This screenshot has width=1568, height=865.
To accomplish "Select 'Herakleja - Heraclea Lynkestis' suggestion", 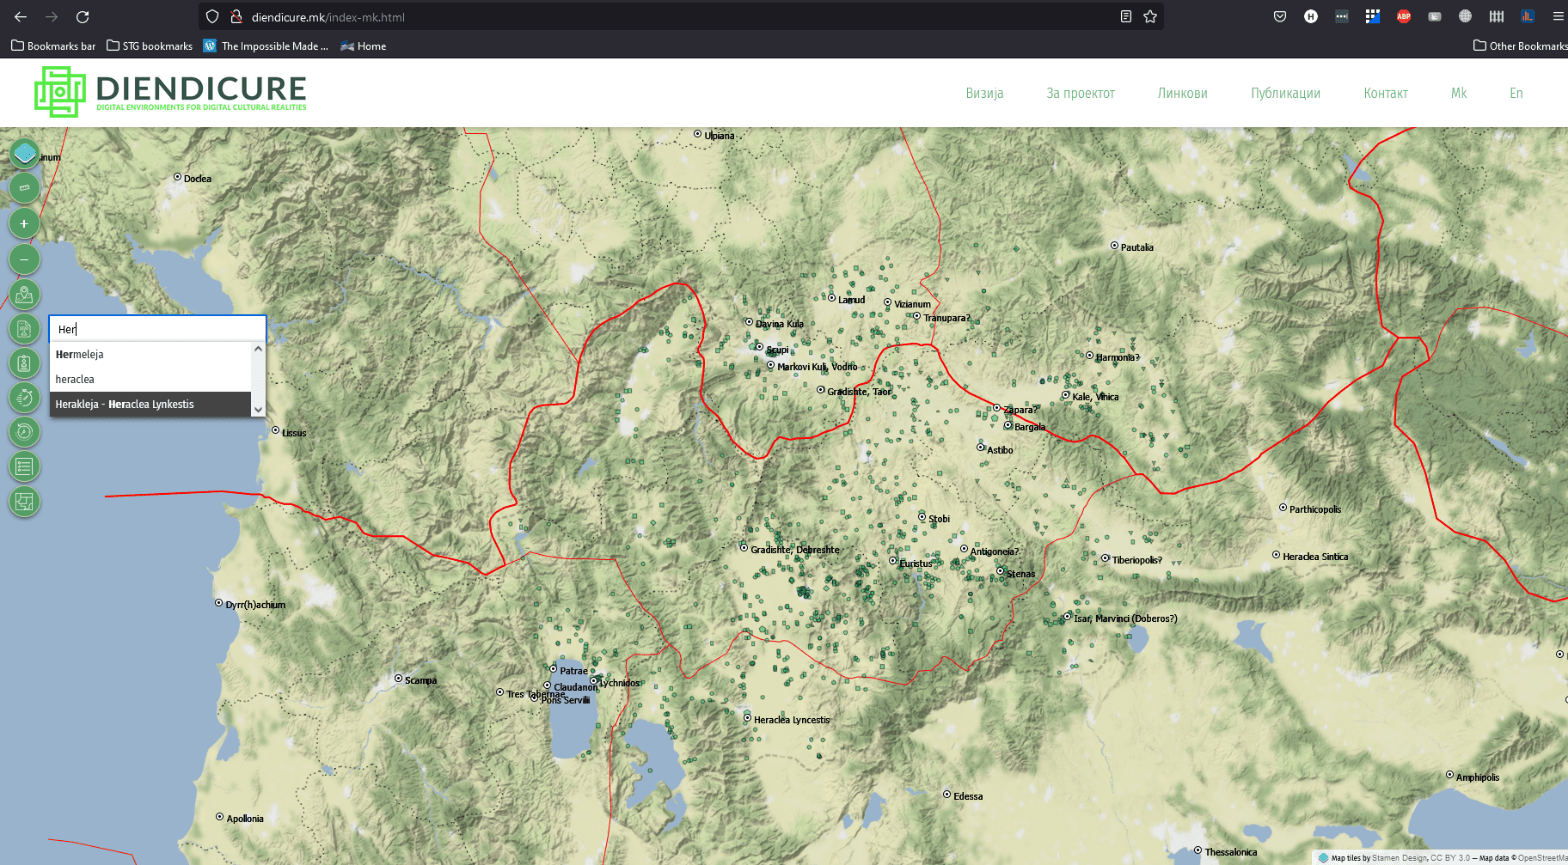I will 150,404.
